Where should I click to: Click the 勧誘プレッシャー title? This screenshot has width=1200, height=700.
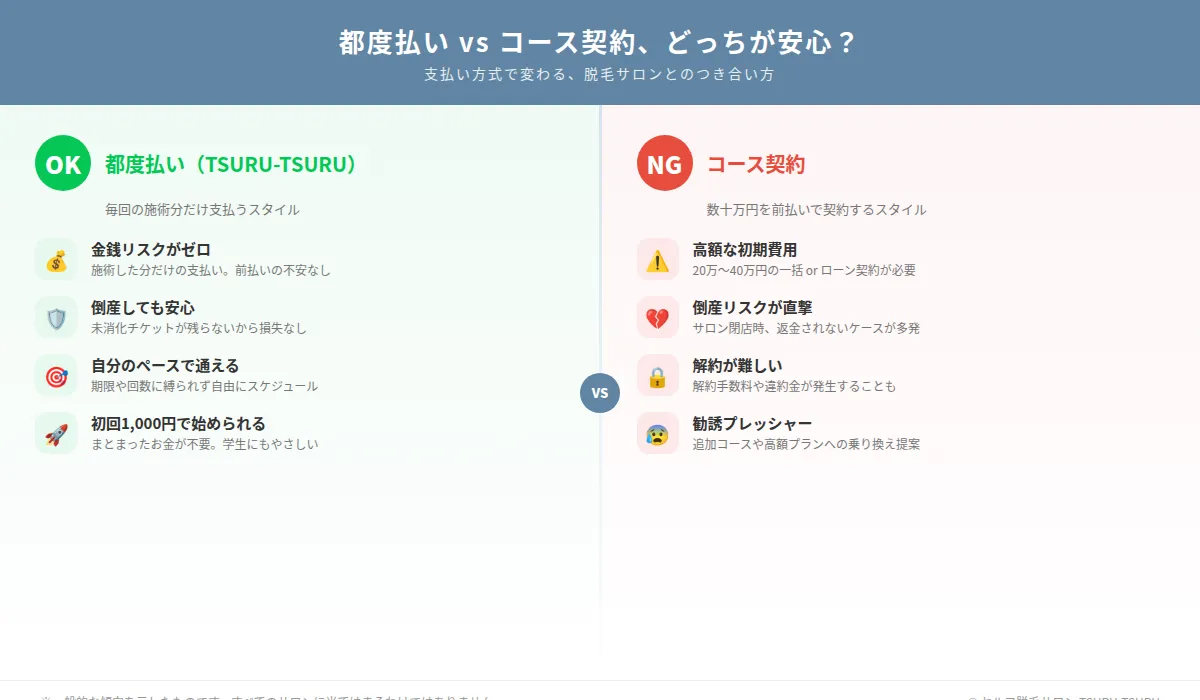click(x=752, y=424)
